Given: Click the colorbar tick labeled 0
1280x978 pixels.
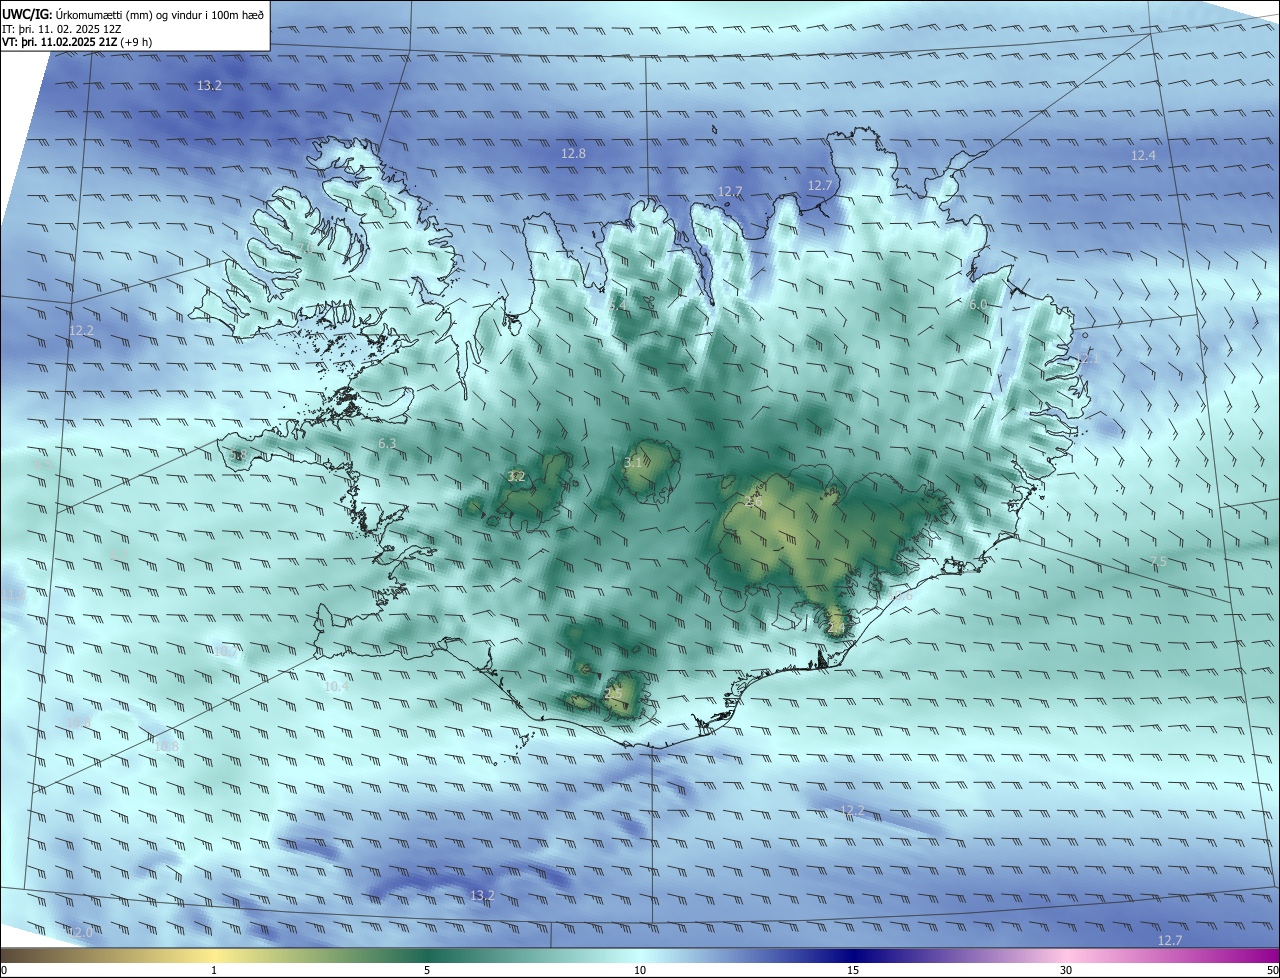Looking at the screenshot, I should tap(4, 970).
